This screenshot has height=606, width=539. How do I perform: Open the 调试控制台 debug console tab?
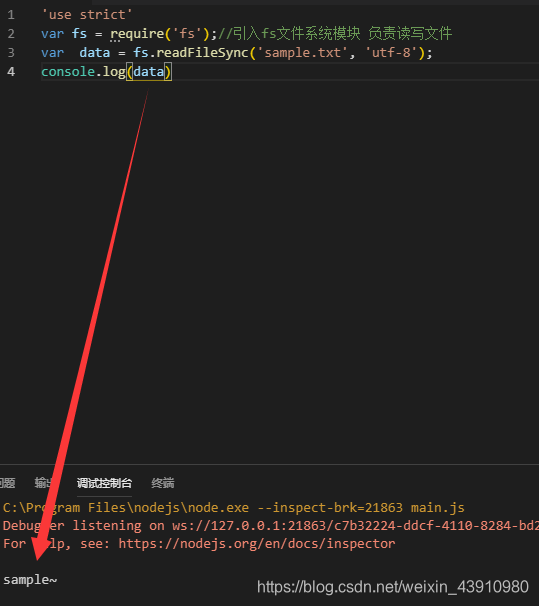[x=104, y=483]
